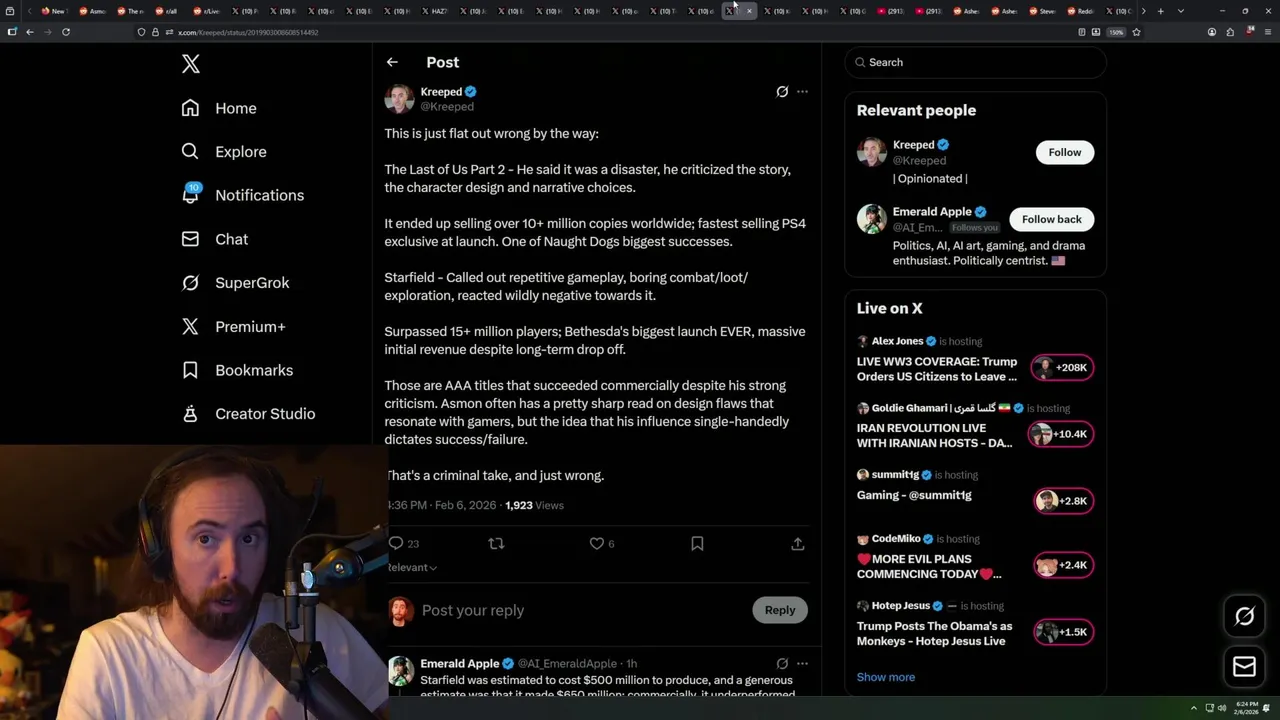Click the browser zoom level 150% indicator
Image resolution: width=1280 pixels, height=720 pixels.
[1116, 32]
